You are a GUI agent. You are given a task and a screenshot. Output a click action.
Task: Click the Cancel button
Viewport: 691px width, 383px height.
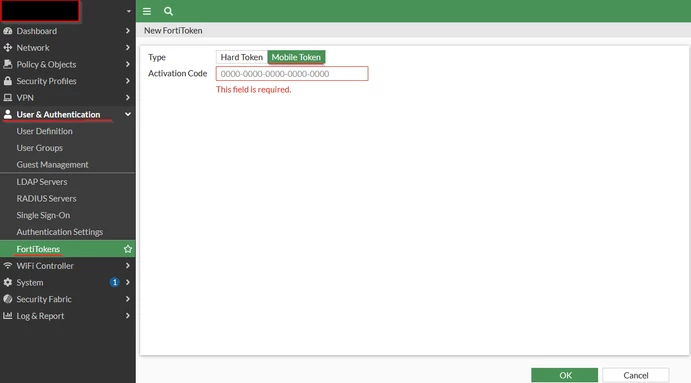[635, 375]
